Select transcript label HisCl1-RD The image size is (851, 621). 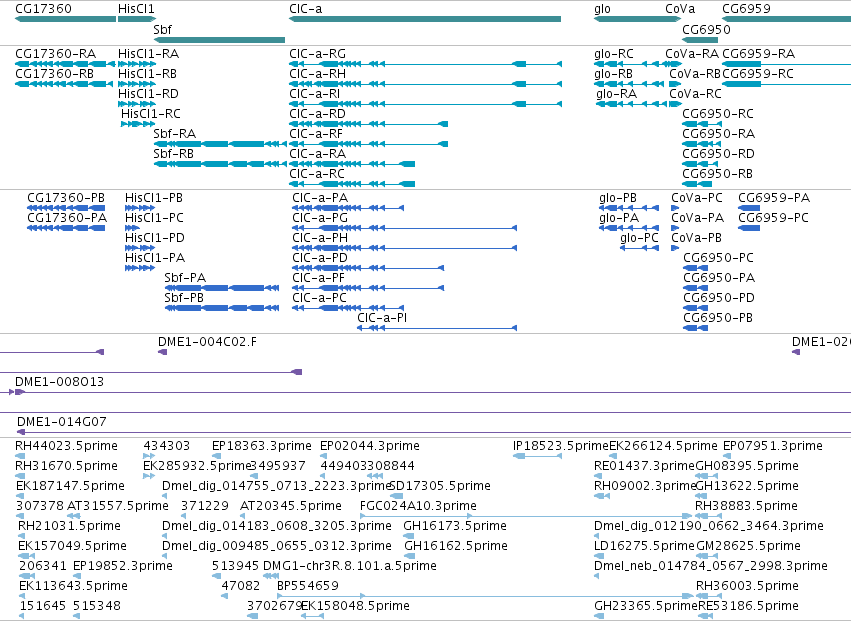(148, 93)
